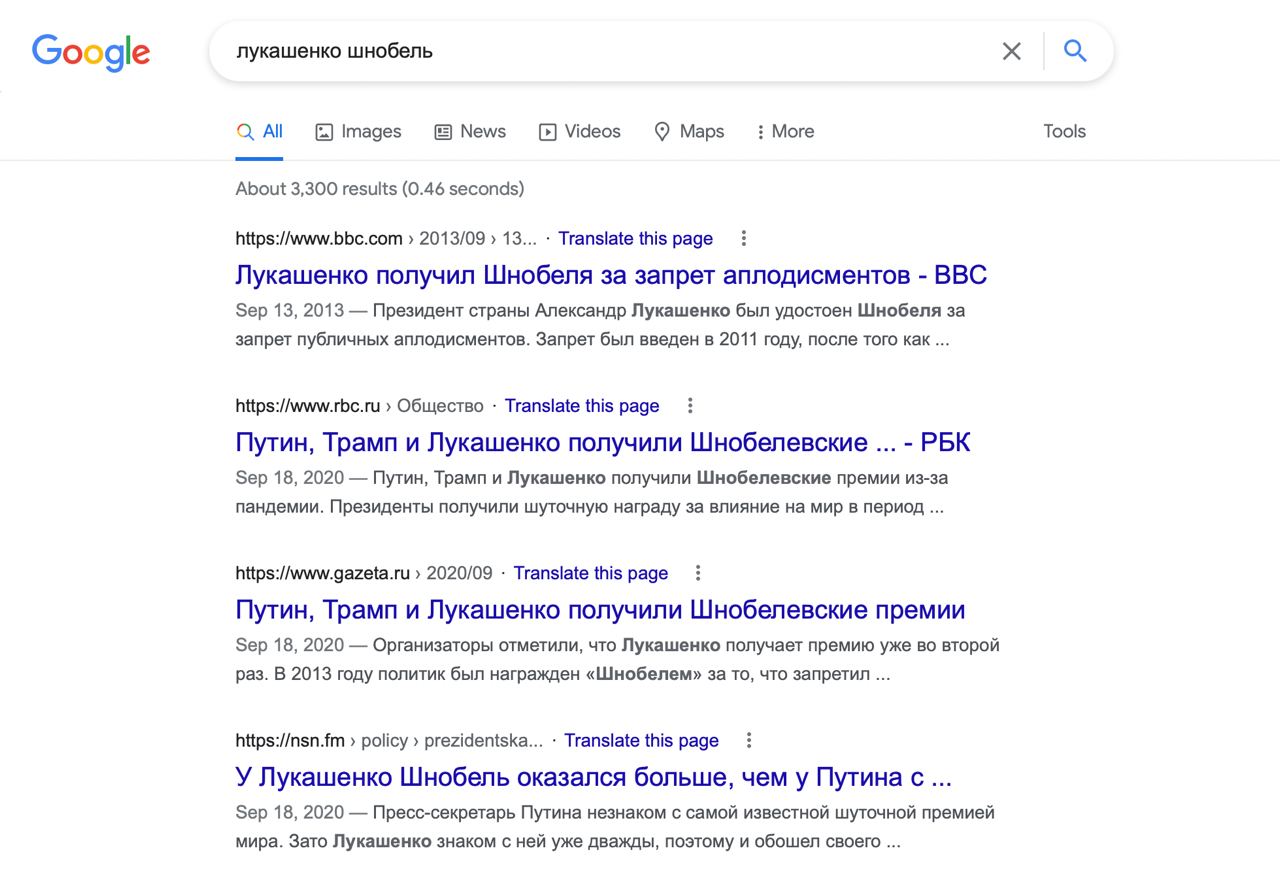
Task: Translate the gazeta.ru result page
Action: [x=591, y=573]
